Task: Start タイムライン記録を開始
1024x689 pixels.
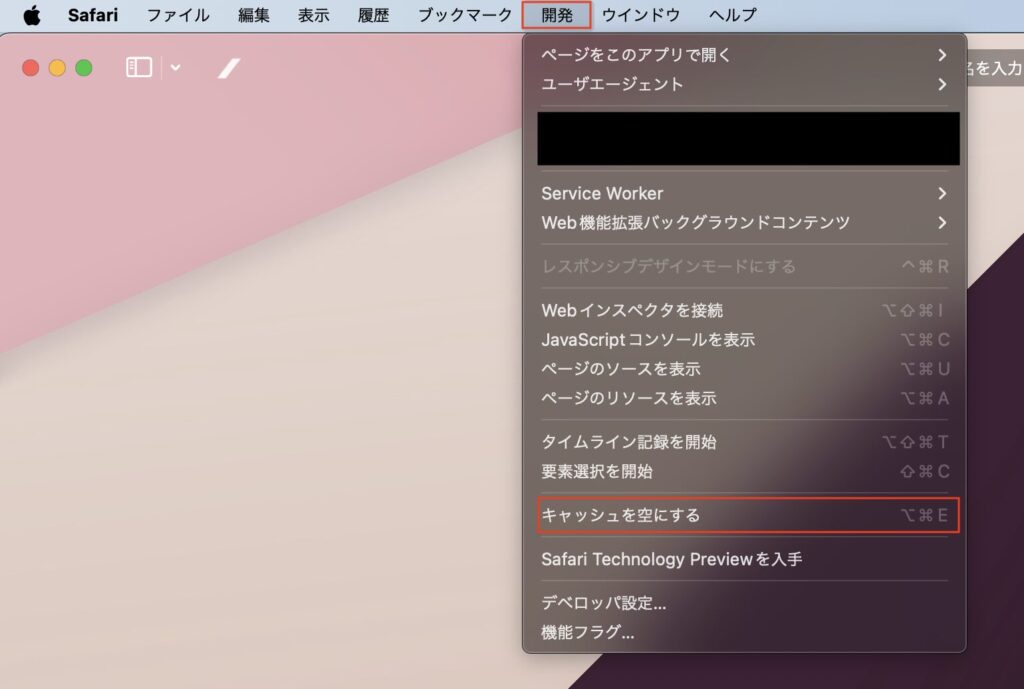Action: click(629, 442)
